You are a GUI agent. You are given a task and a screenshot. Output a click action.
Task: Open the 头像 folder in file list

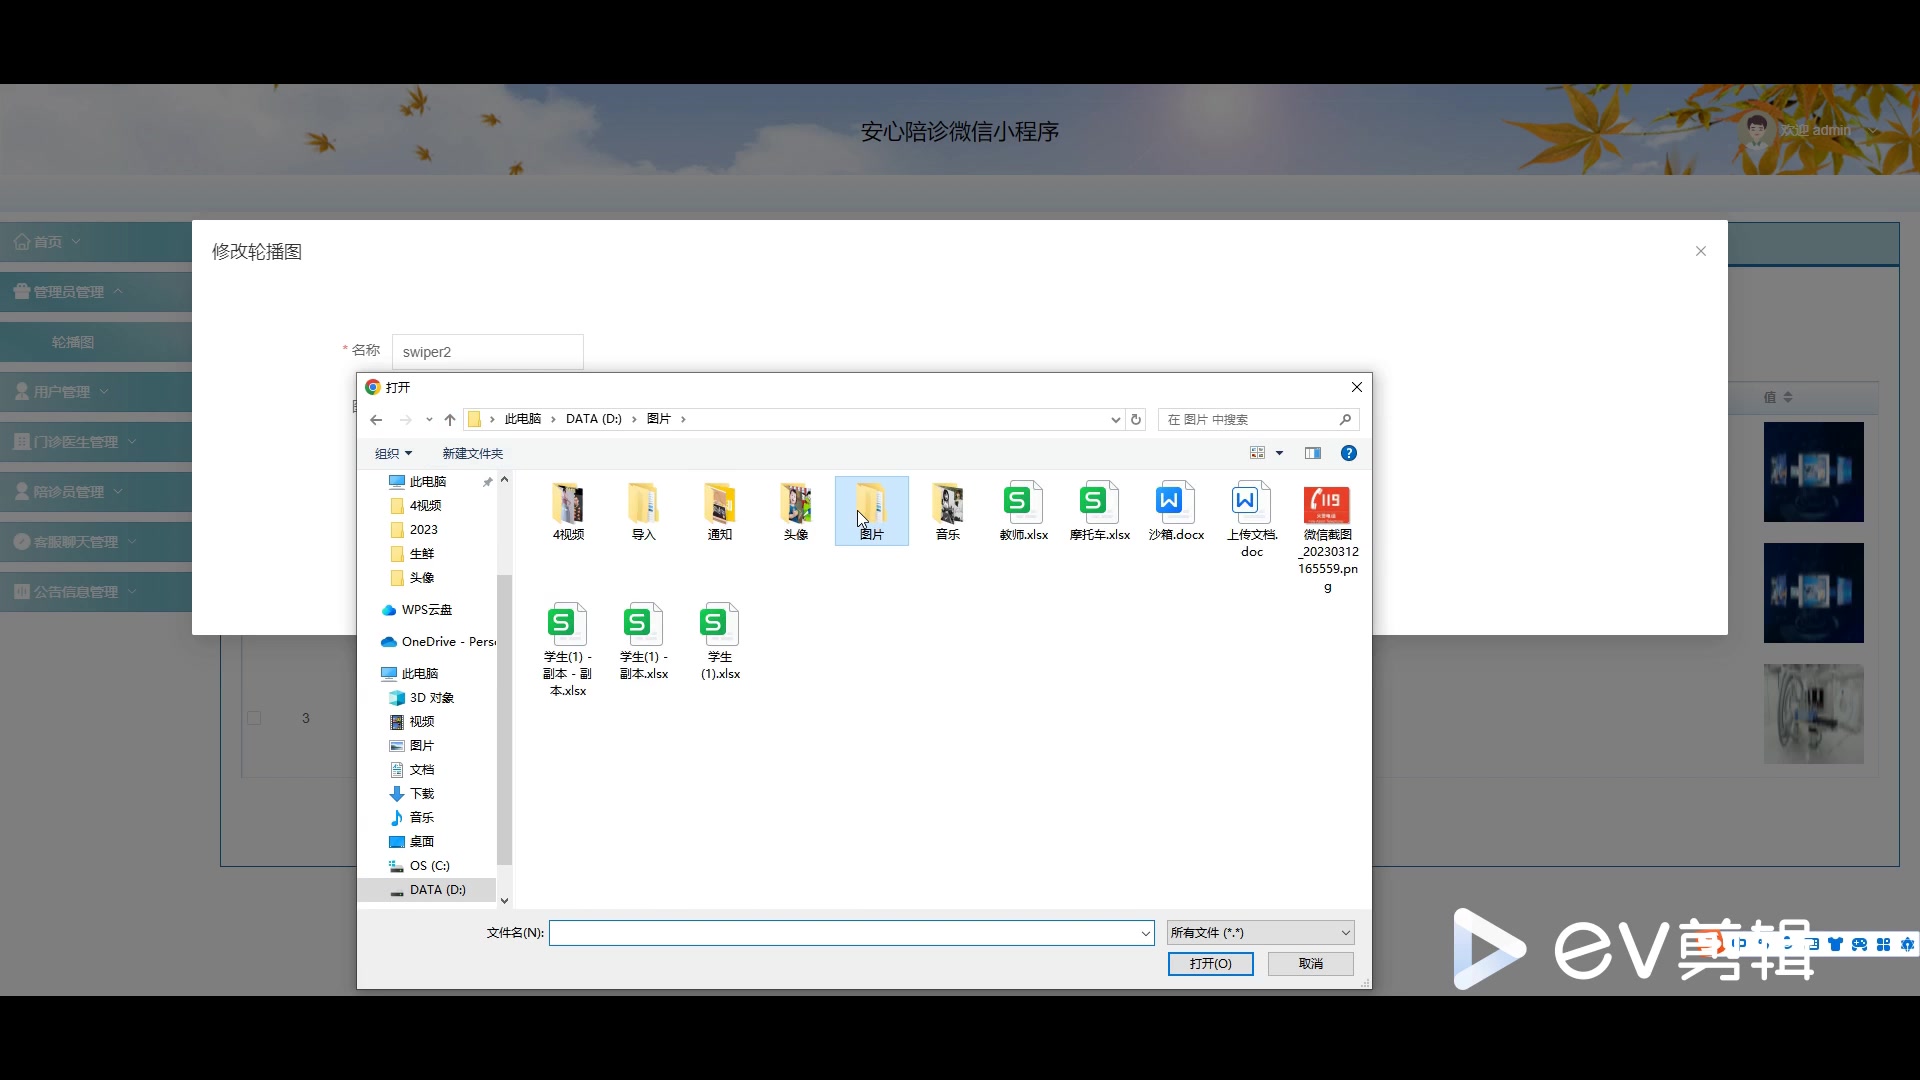coord(795,510)
